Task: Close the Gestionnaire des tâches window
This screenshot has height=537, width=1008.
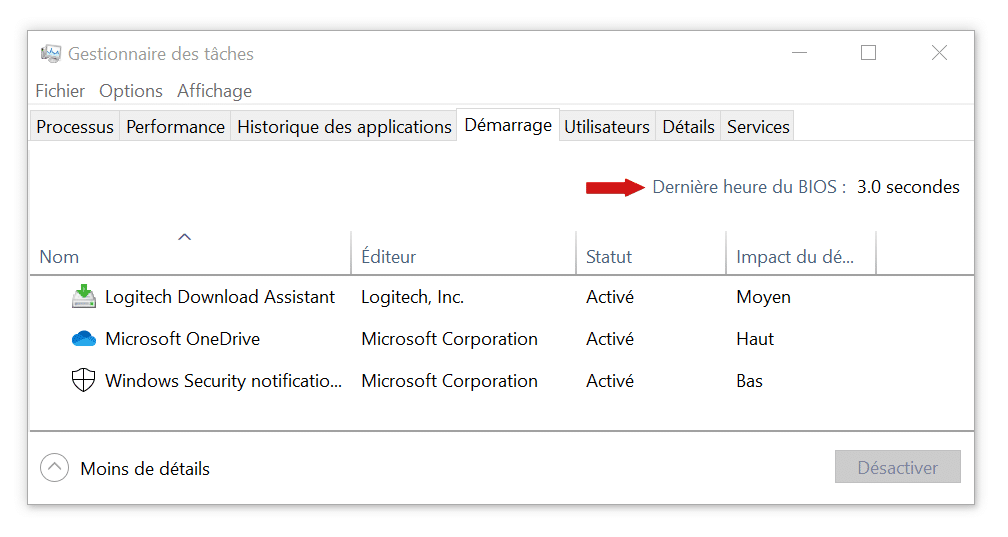Action: 939,53
